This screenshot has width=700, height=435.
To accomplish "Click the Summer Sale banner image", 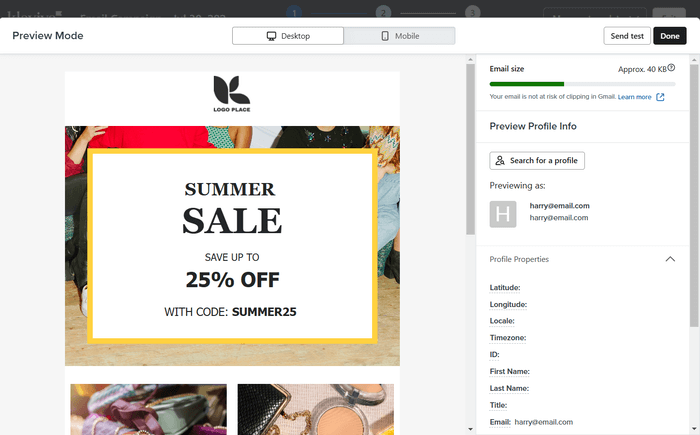I will (232, 246).
